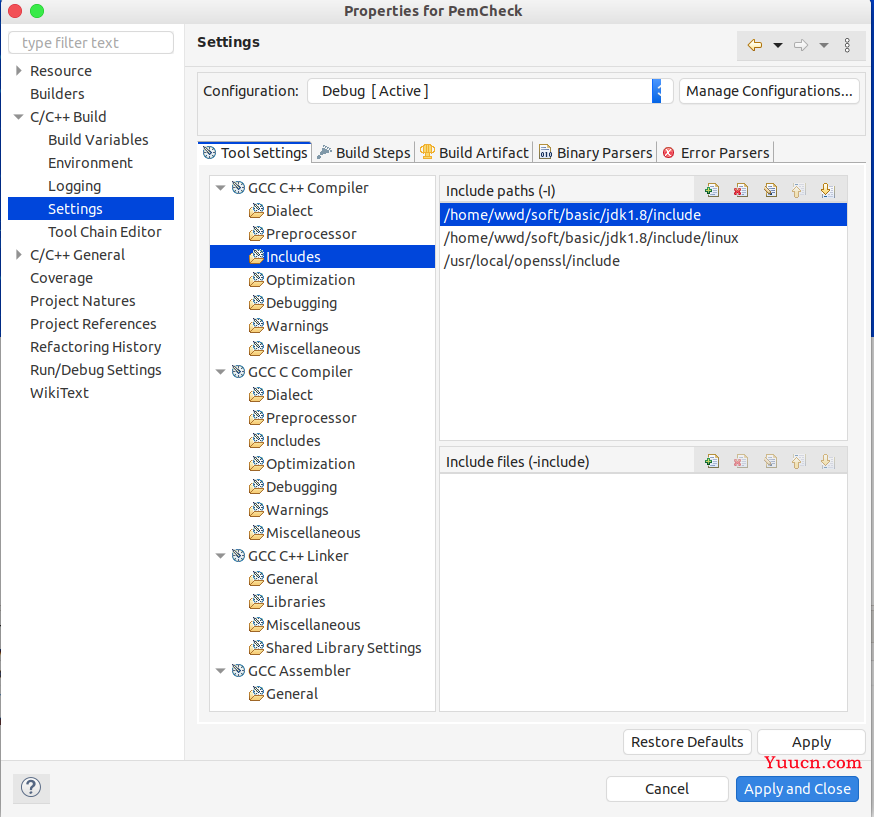Open Run/Debug Settings page
This screenshot has width=874, height=817.
(x=95, y=370)
